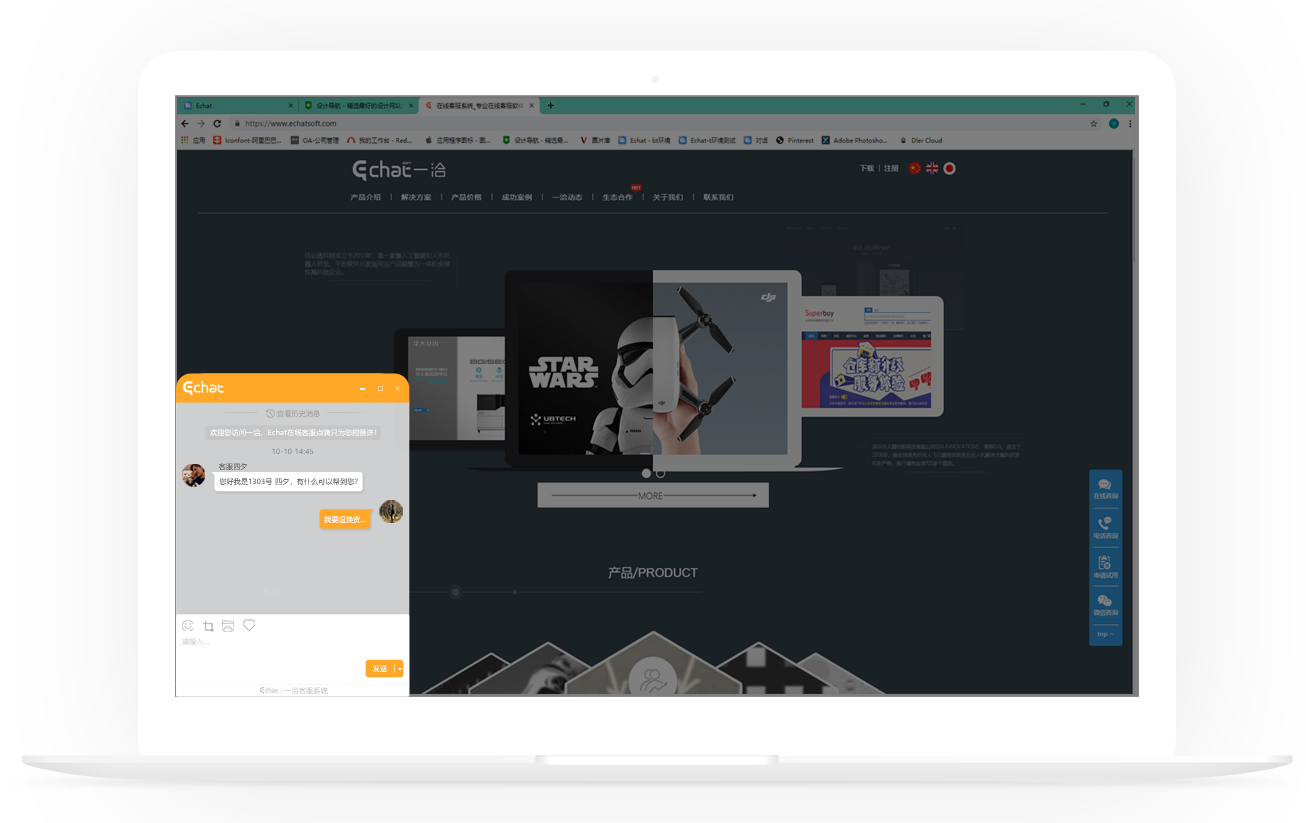
Task: Open the emoji picker in chat
Action: (x=188, y=626)
